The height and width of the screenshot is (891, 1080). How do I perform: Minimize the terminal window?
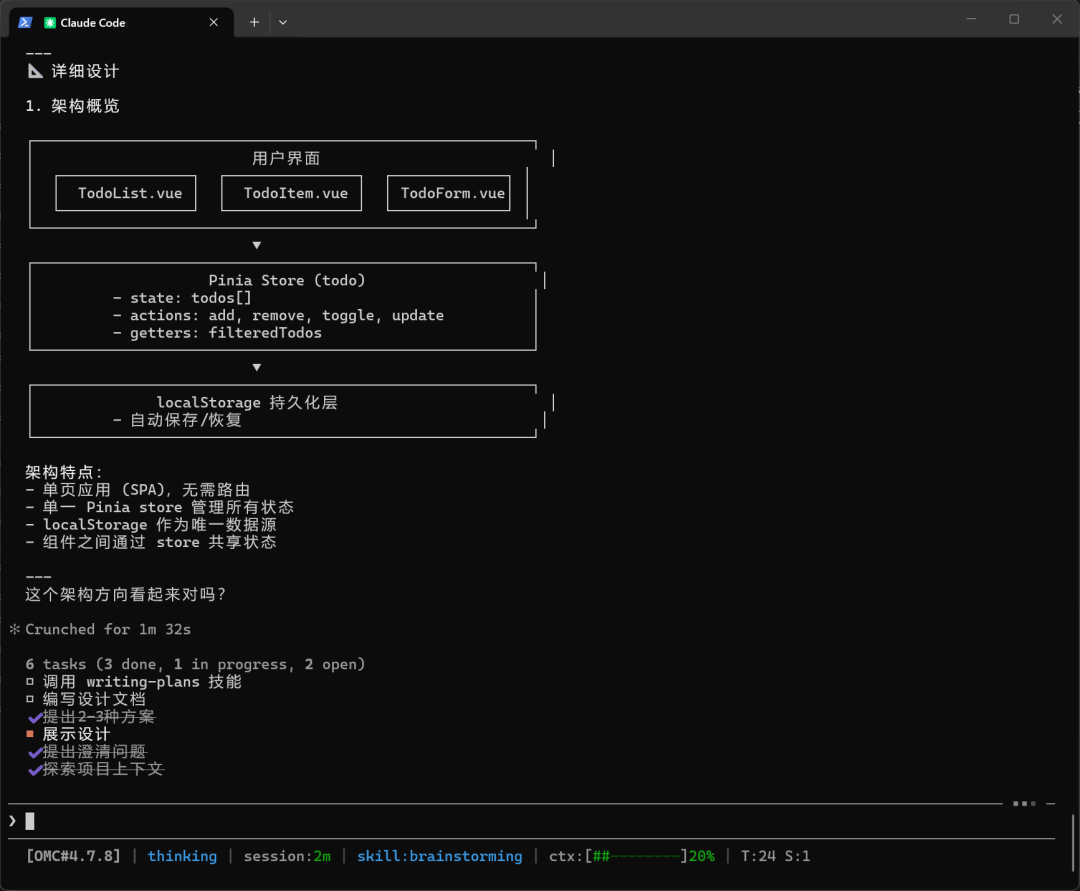[971, 19]
